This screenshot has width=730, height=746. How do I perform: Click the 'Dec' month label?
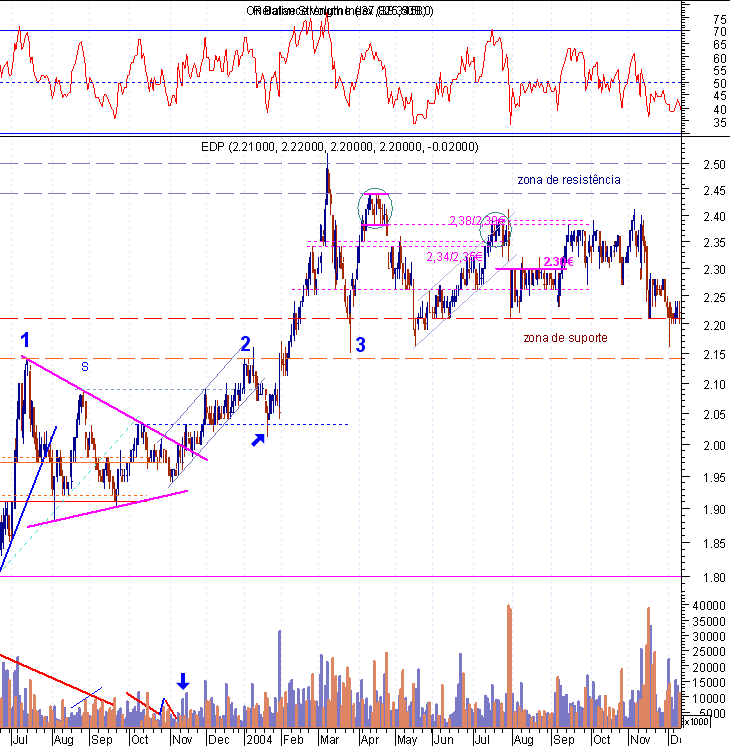pos(218,739)
